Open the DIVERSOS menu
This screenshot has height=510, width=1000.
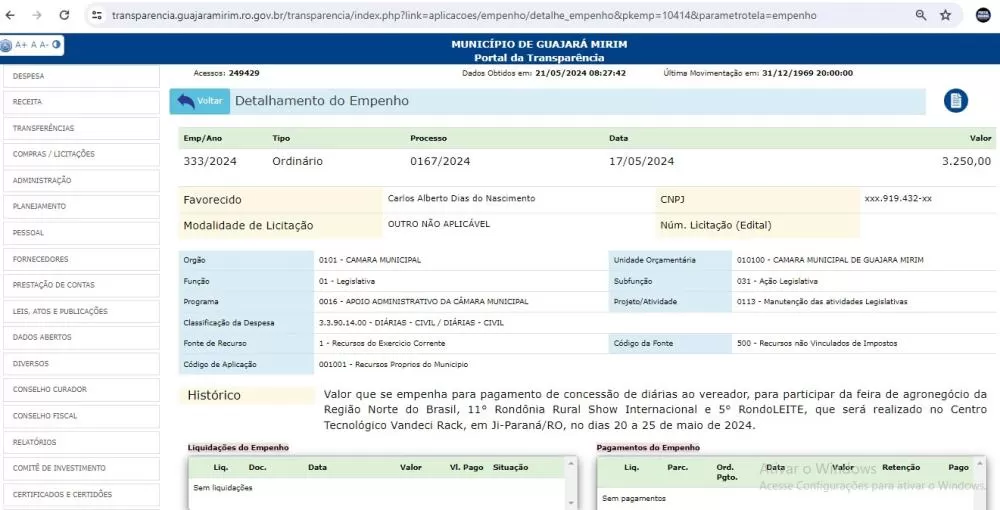point(81,363)
